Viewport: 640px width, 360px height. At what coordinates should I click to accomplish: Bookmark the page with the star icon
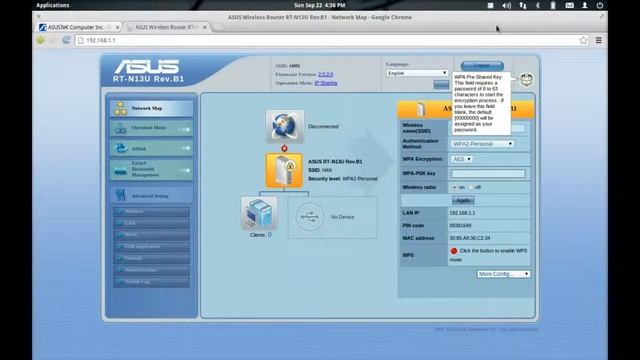coord(583,40)
